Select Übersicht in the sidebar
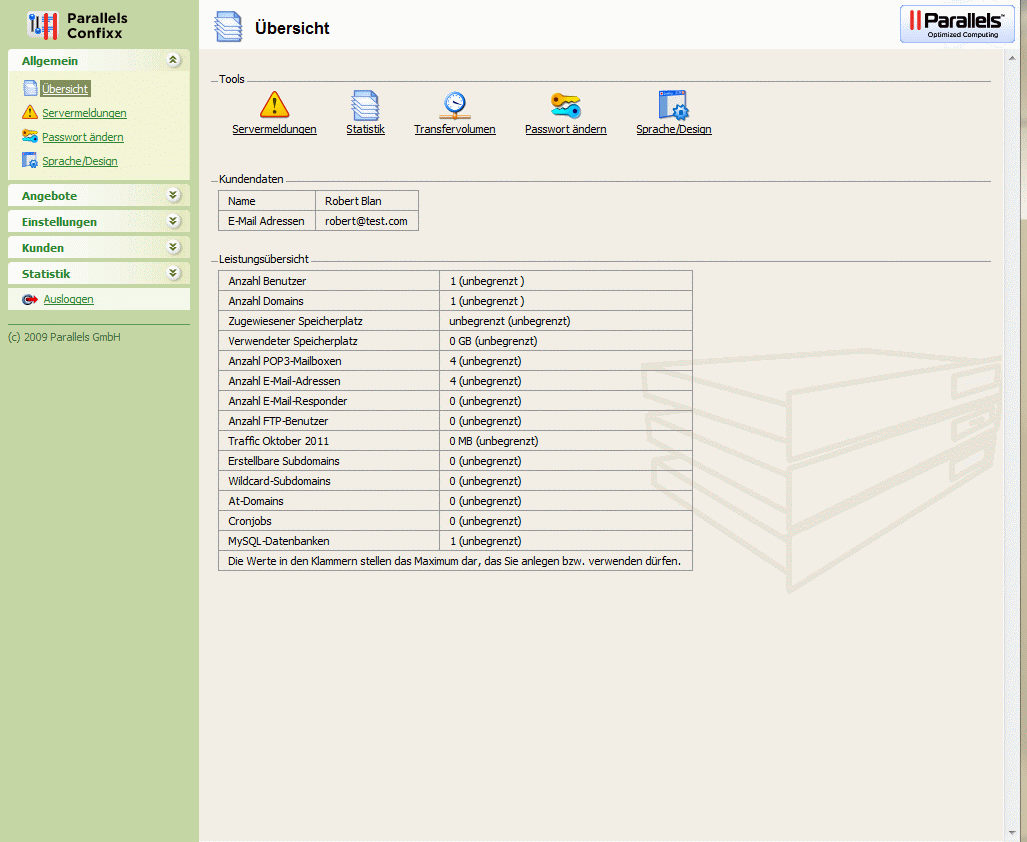Screen dimensions: 1027x842 tap(65, 89)
